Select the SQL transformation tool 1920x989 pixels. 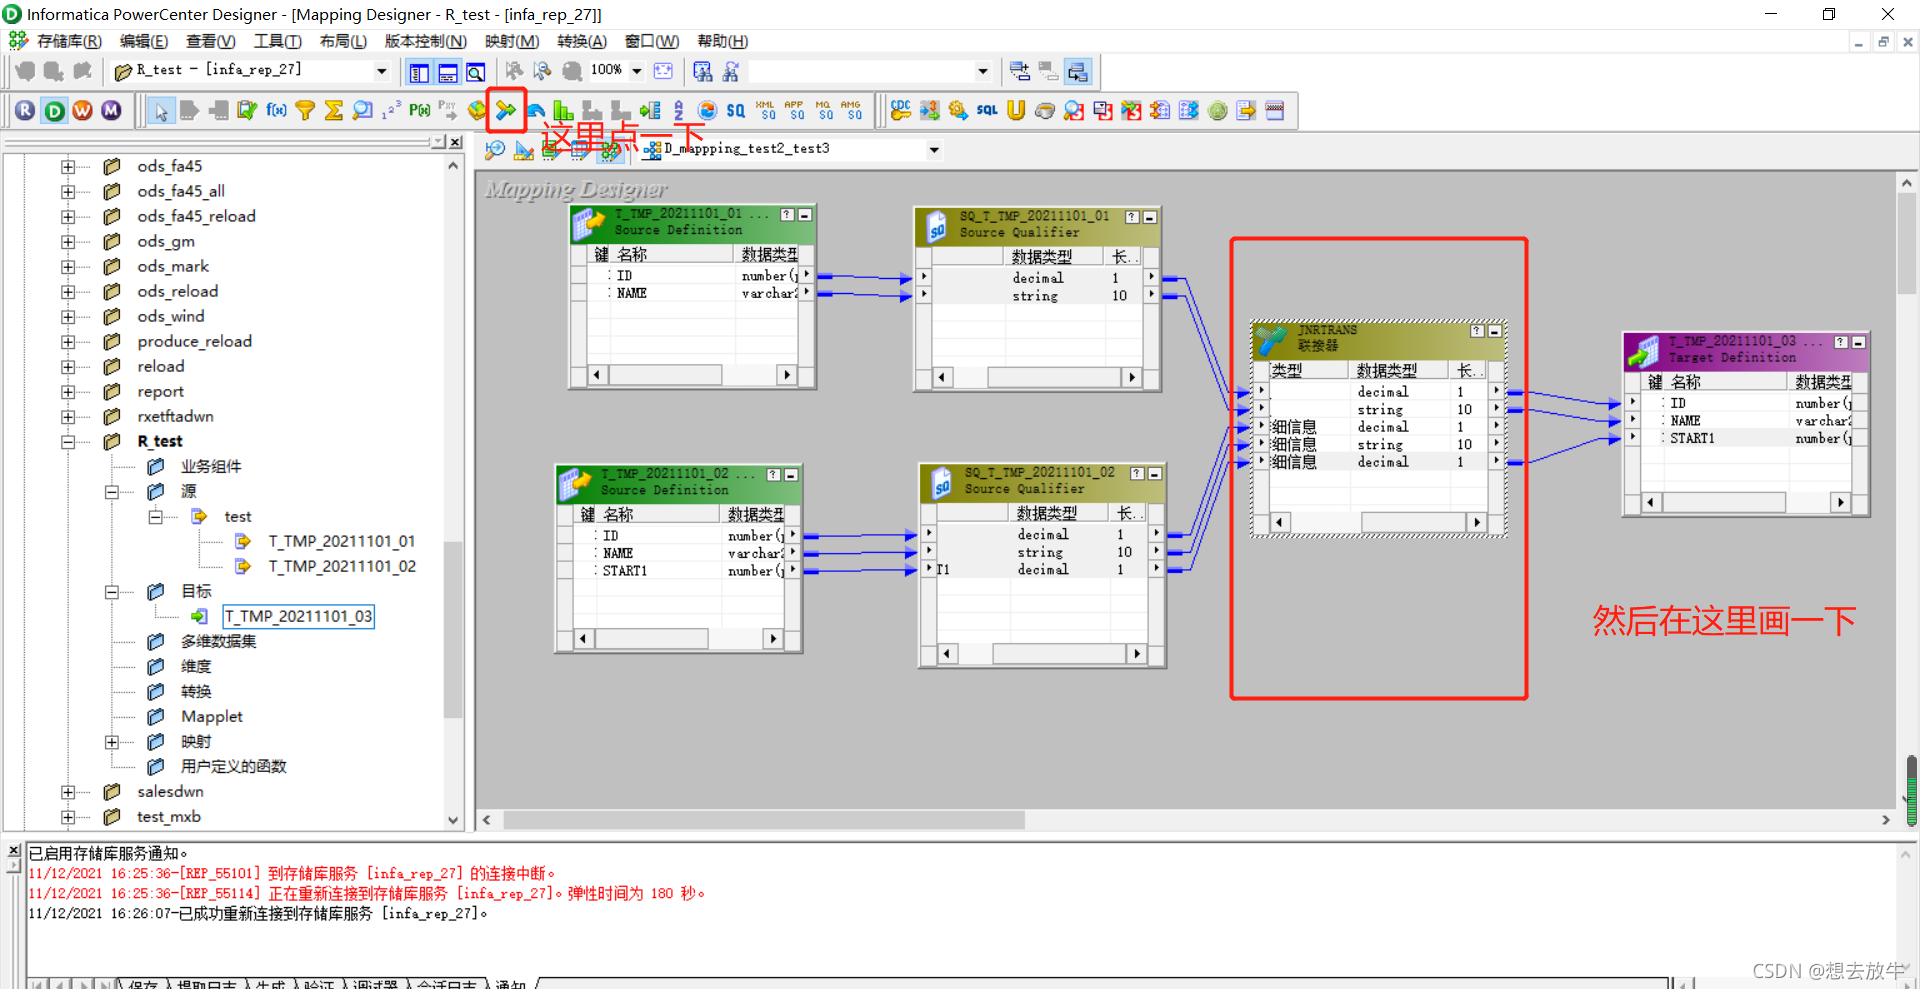point(987,110)
